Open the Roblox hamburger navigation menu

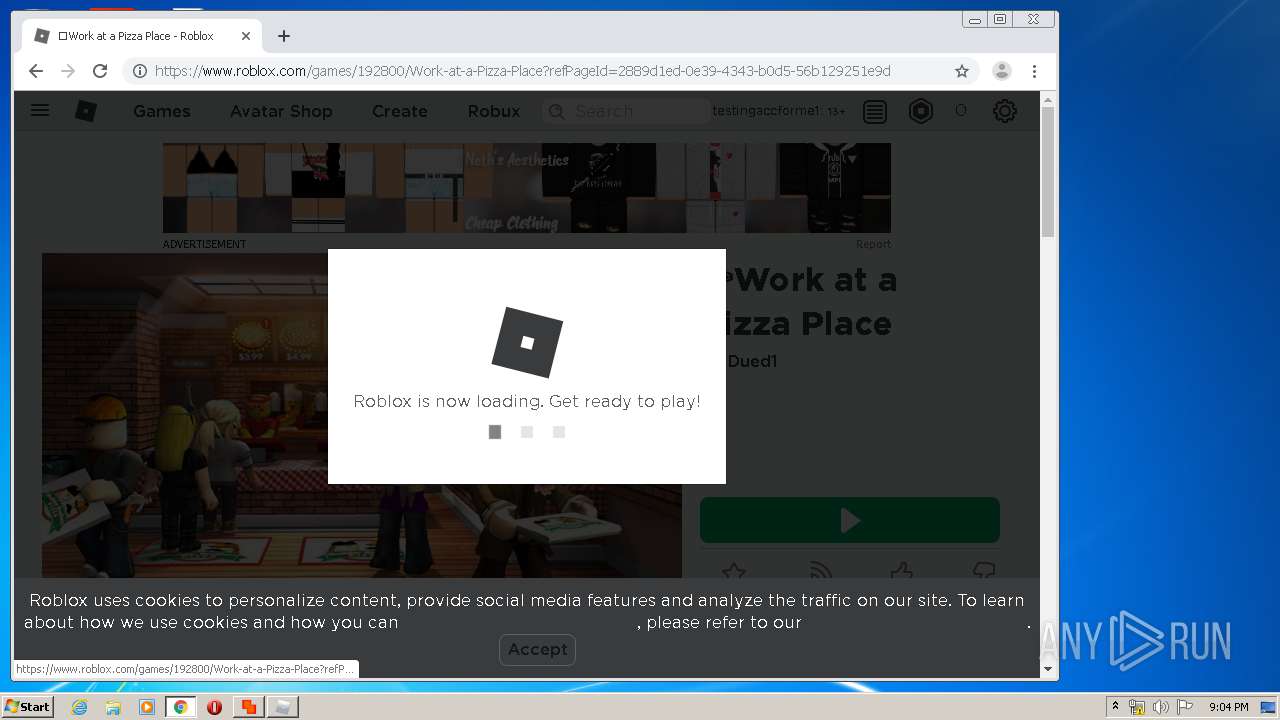(x=40, y=111)
